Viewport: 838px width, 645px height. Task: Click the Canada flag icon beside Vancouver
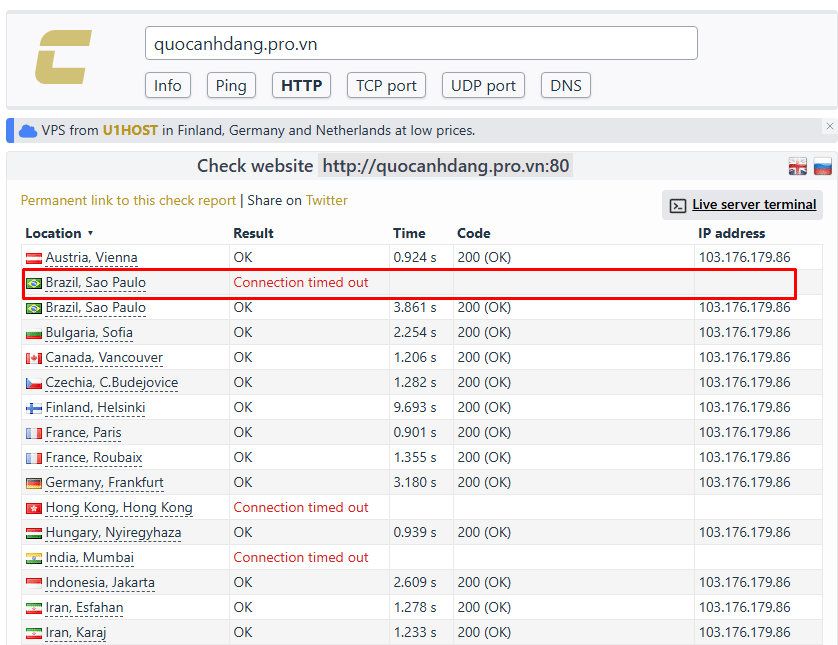click(34, 358)
